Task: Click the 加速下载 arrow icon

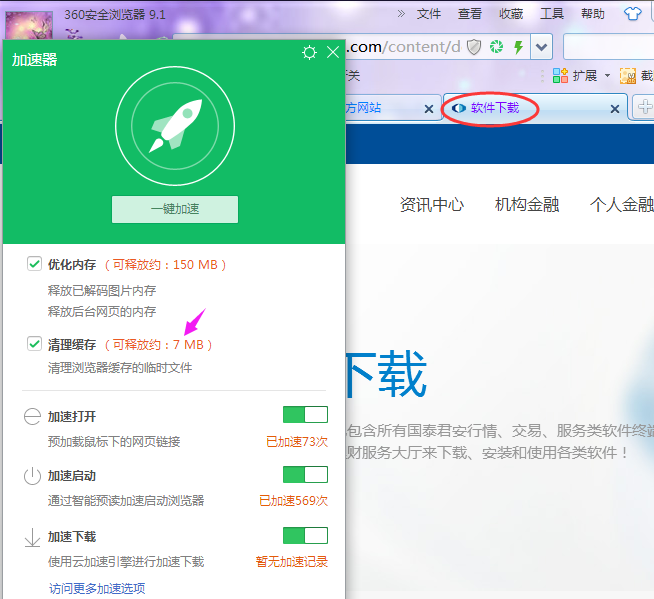Action: (32, 538)
